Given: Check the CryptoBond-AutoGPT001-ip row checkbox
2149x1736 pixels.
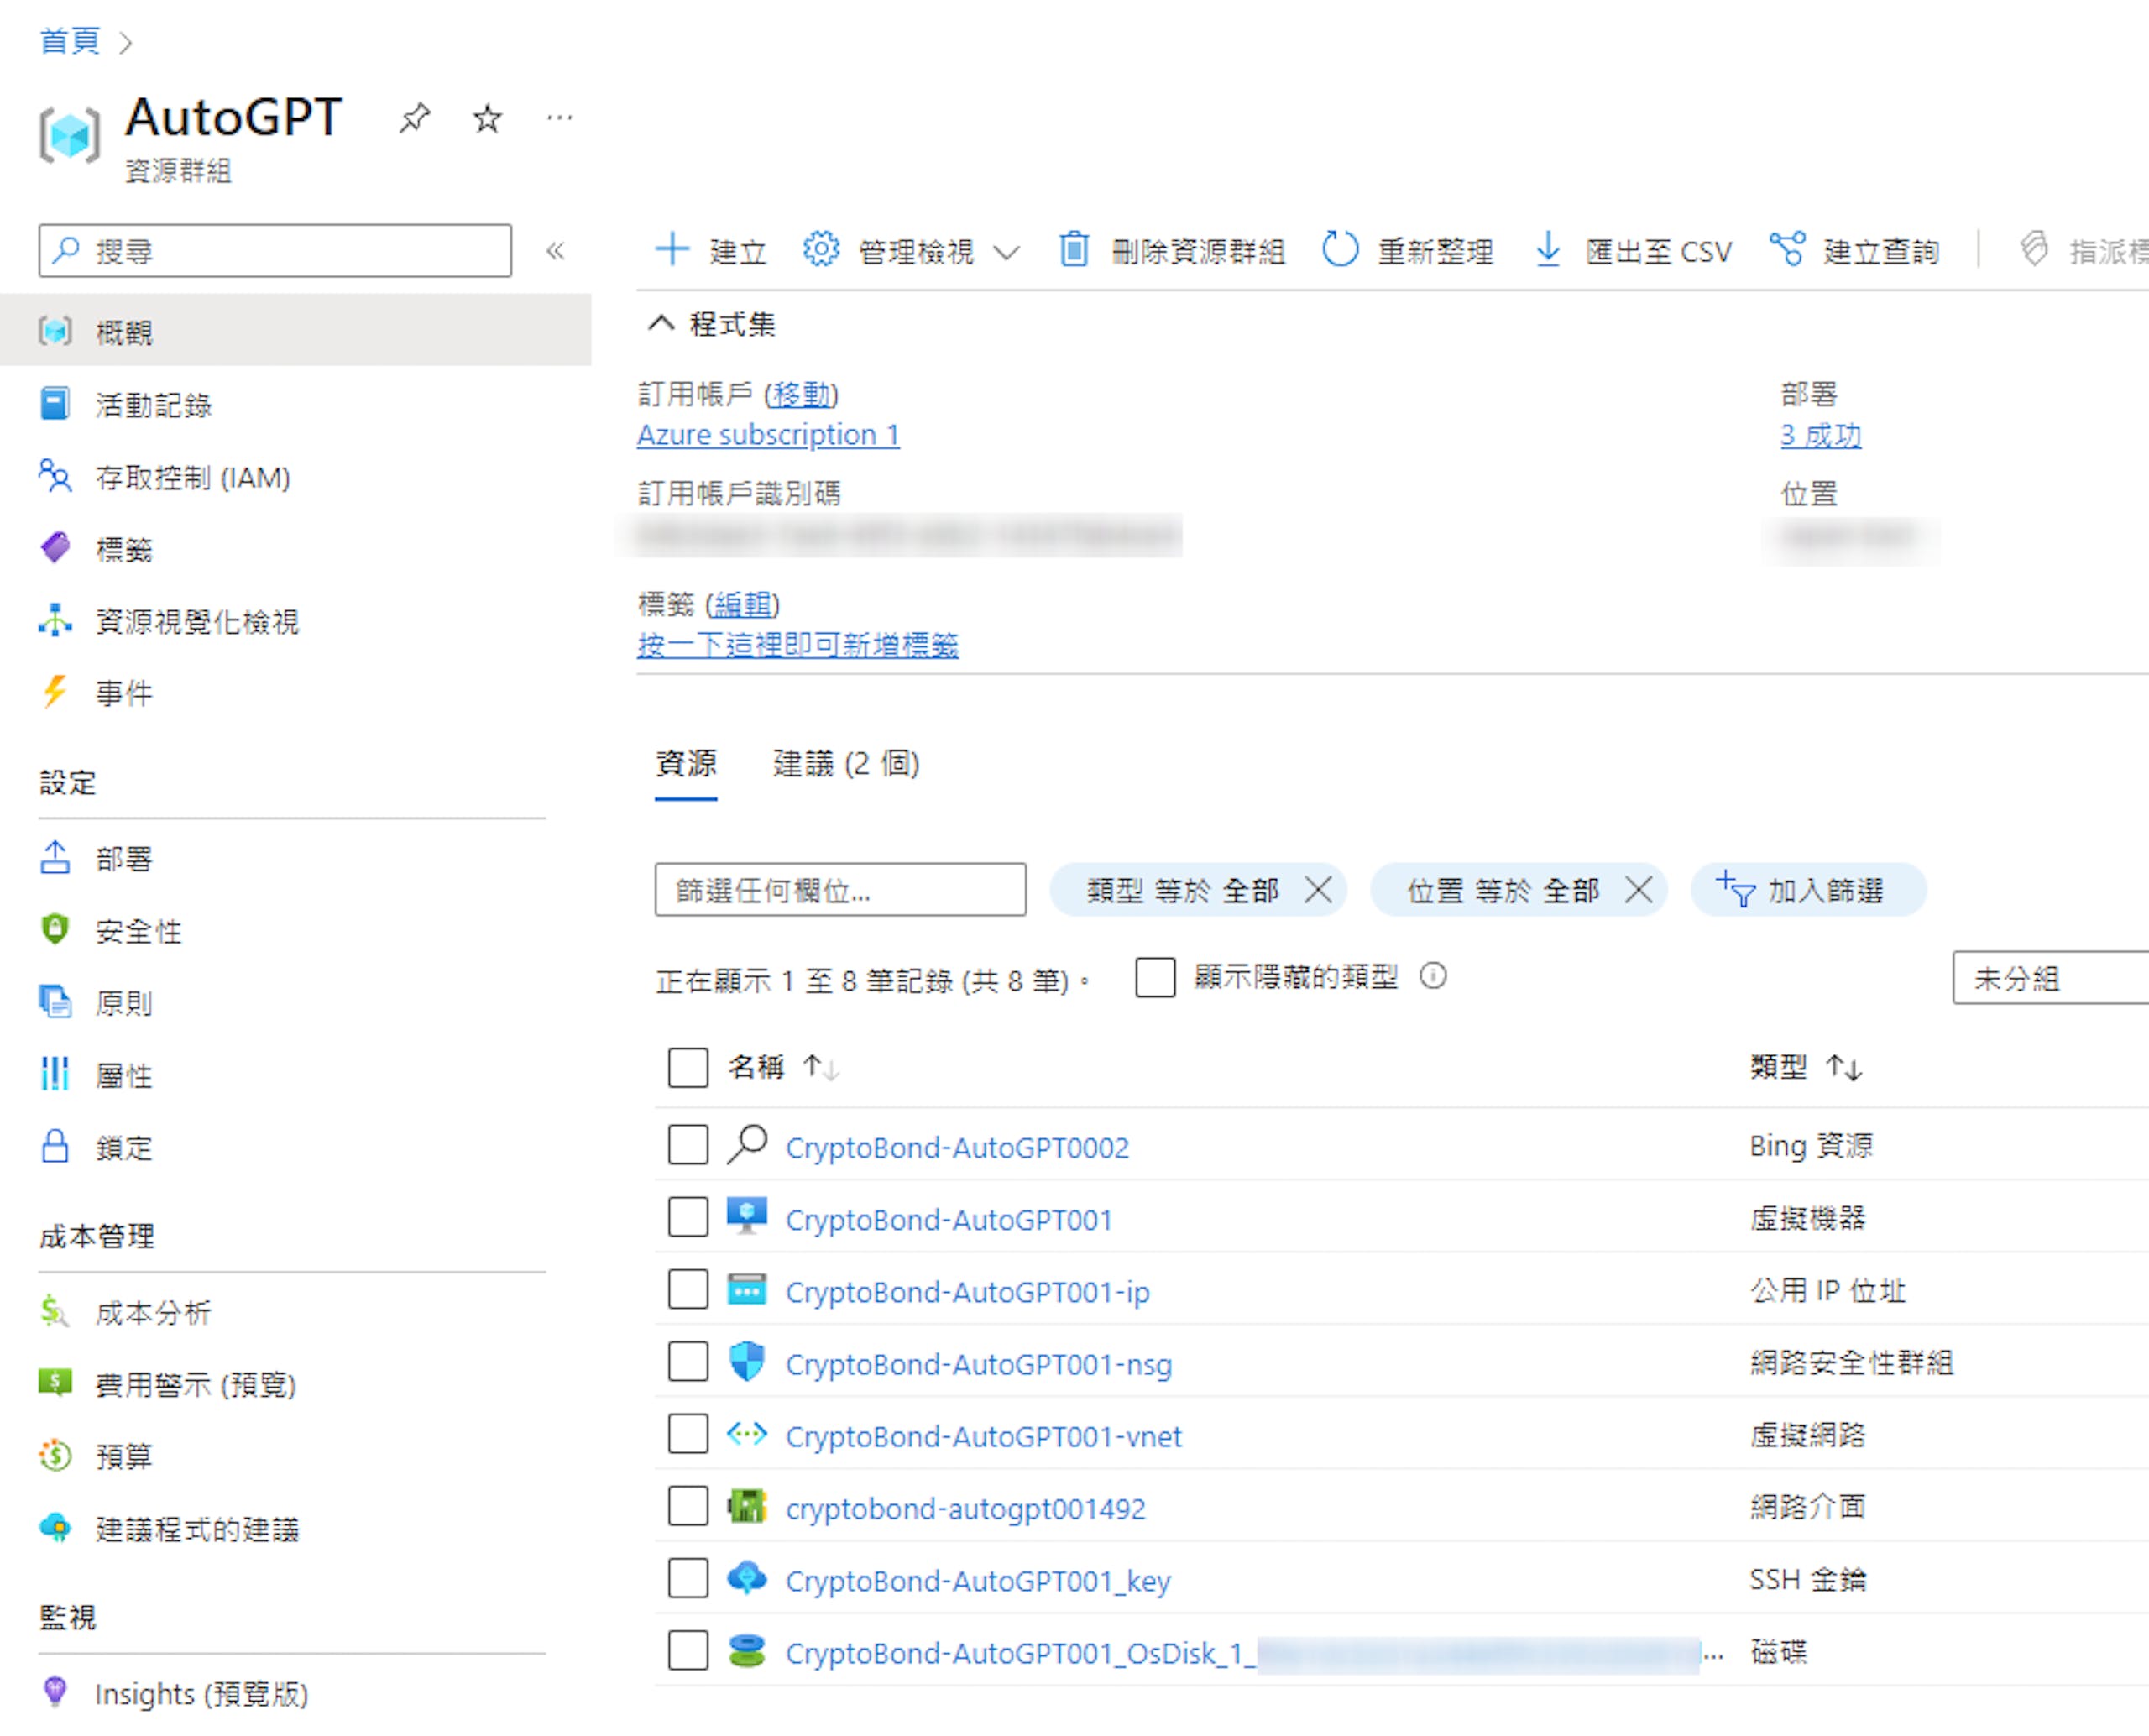Looking at the screenshot, I should click(x=688, y=1290).
